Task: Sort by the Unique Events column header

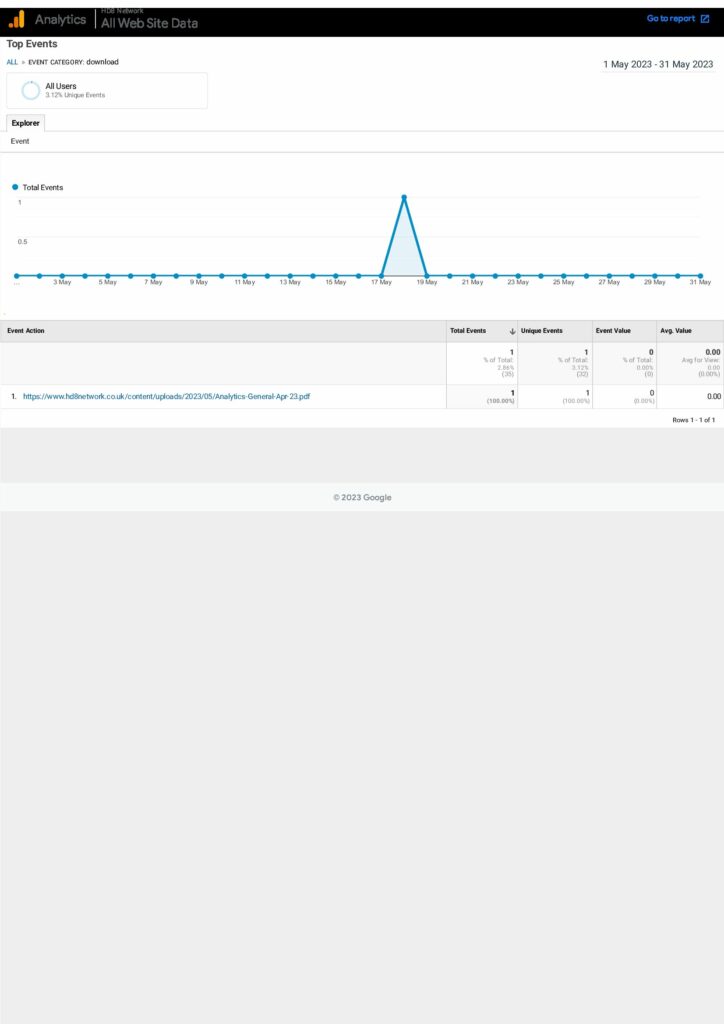Action: [541, 331]
